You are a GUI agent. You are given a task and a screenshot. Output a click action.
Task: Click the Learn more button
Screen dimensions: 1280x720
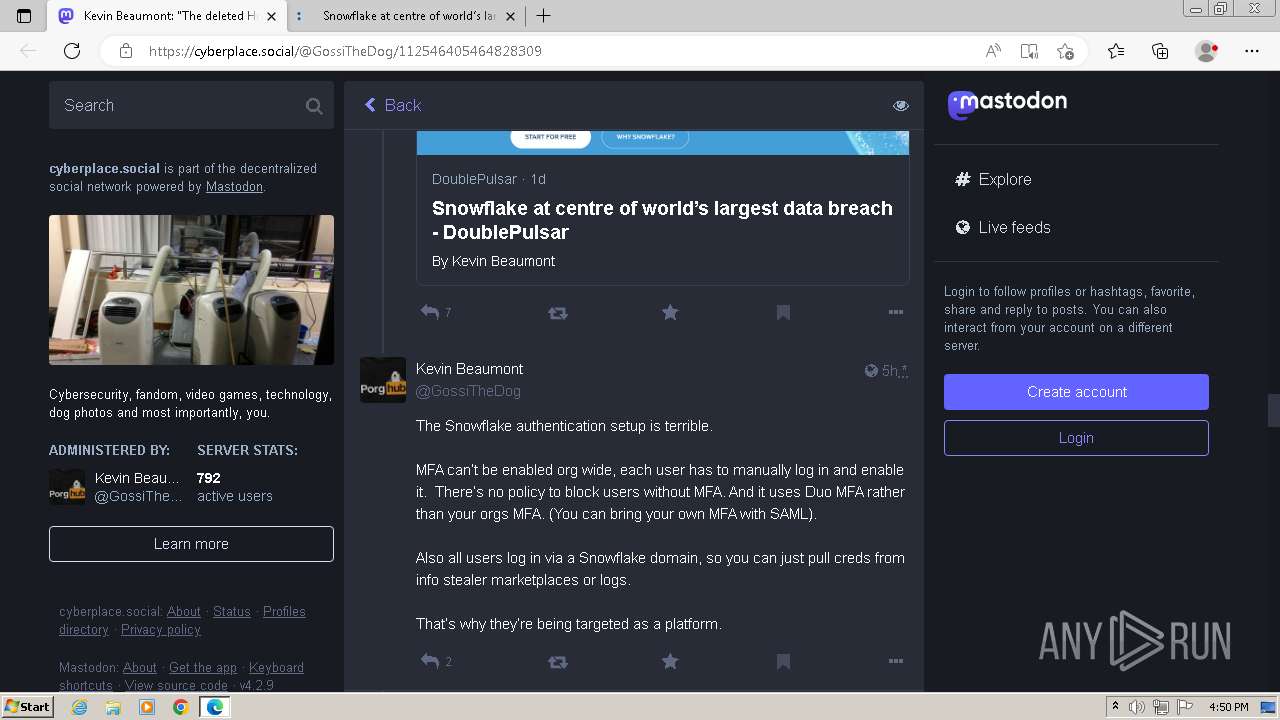coord(191,544)
